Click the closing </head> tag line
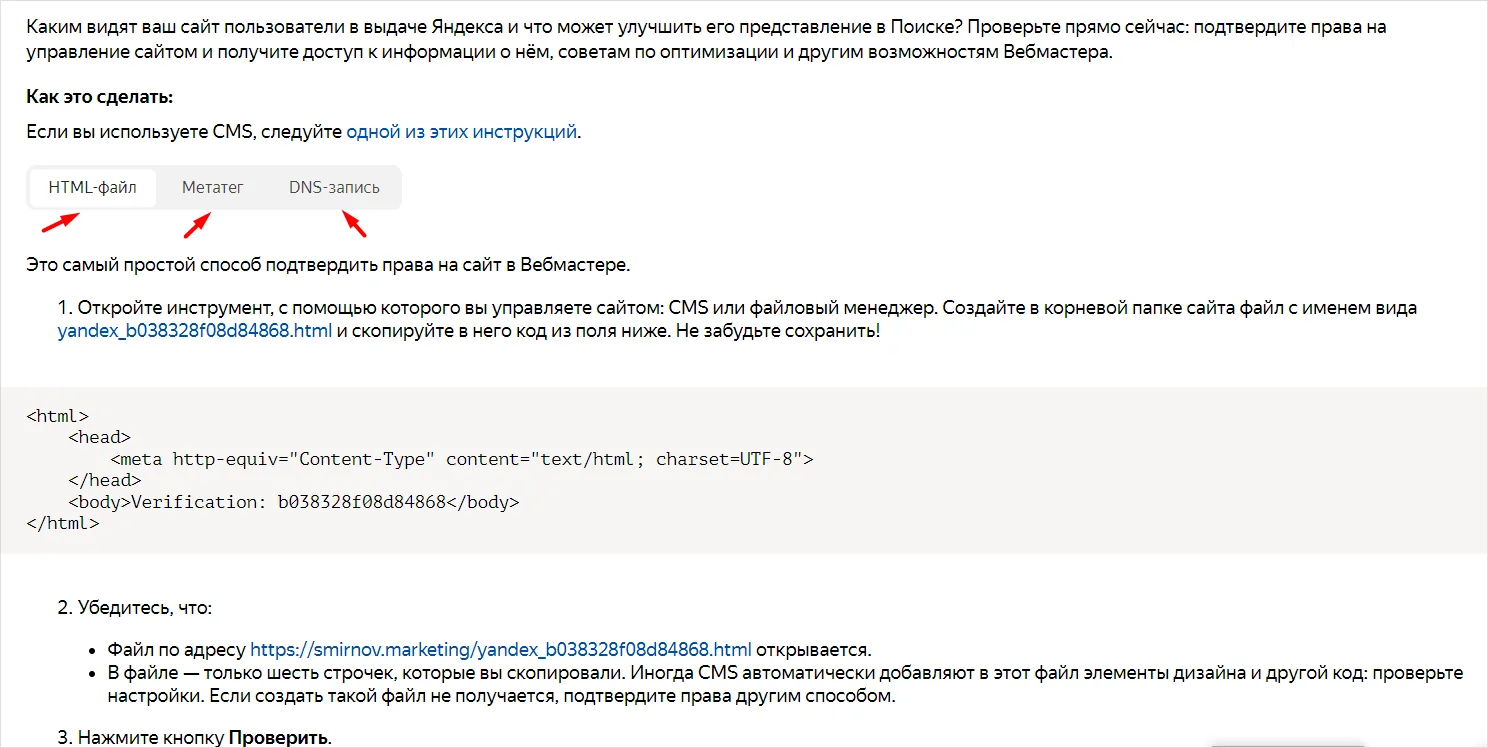 [x=104, y=480]
